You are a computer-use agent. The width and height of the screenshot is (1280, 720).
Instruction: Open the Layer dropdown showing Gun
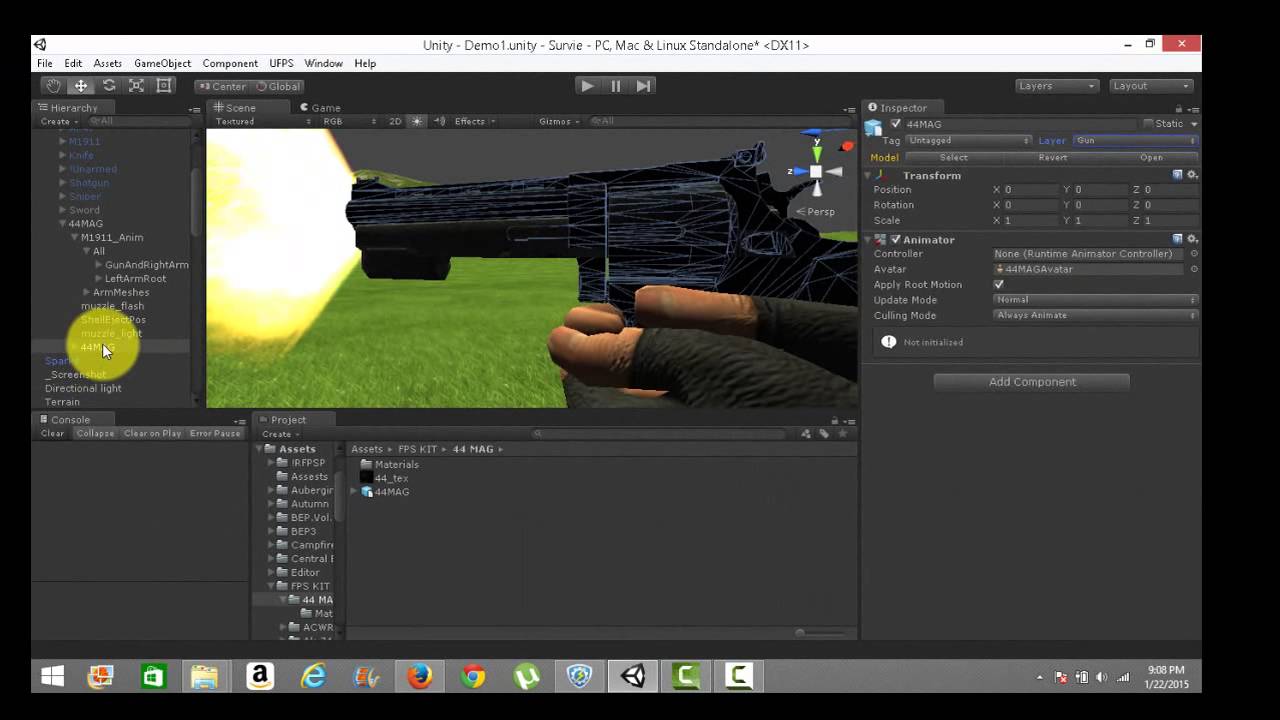(x=1135, y=141)
